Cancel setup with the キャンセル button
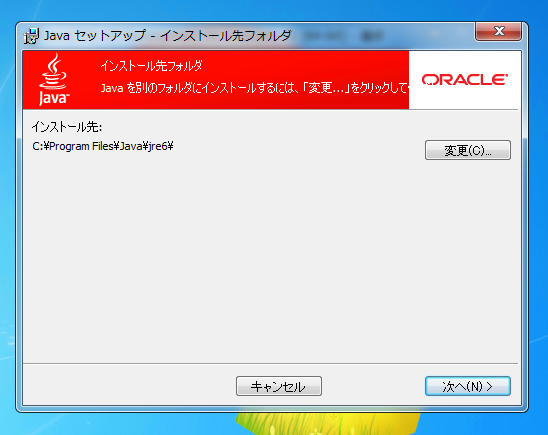Viewport: 548px width, 435px height. pyautogui.click(x=279, y=386)
